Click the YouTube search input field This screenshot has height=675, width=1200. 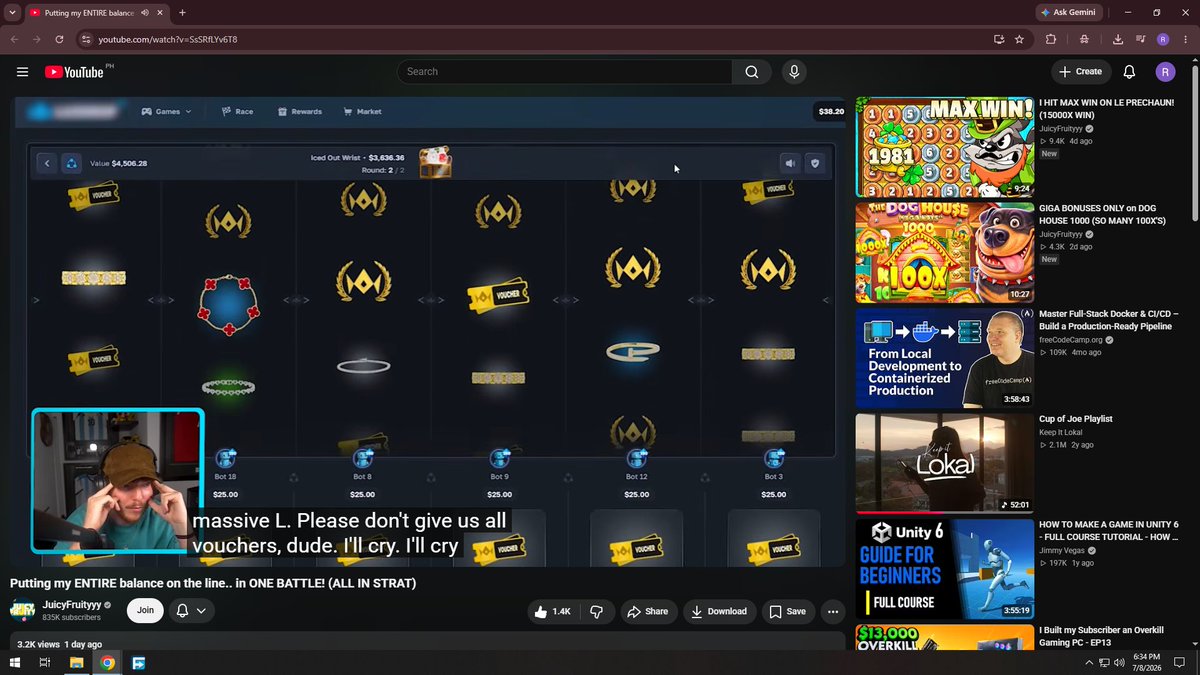[565, 72]
